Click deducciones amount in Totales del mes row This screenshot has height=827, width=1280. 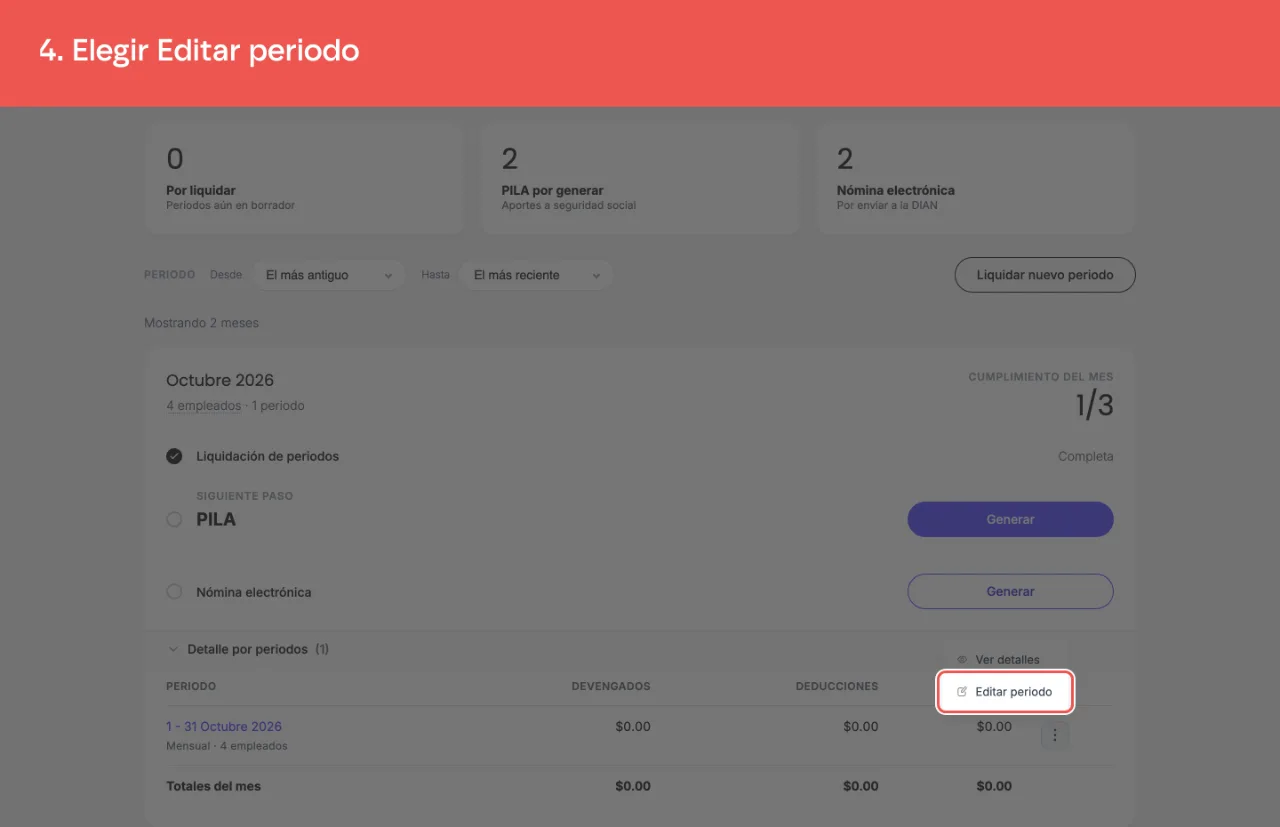[x=860, y=786]
